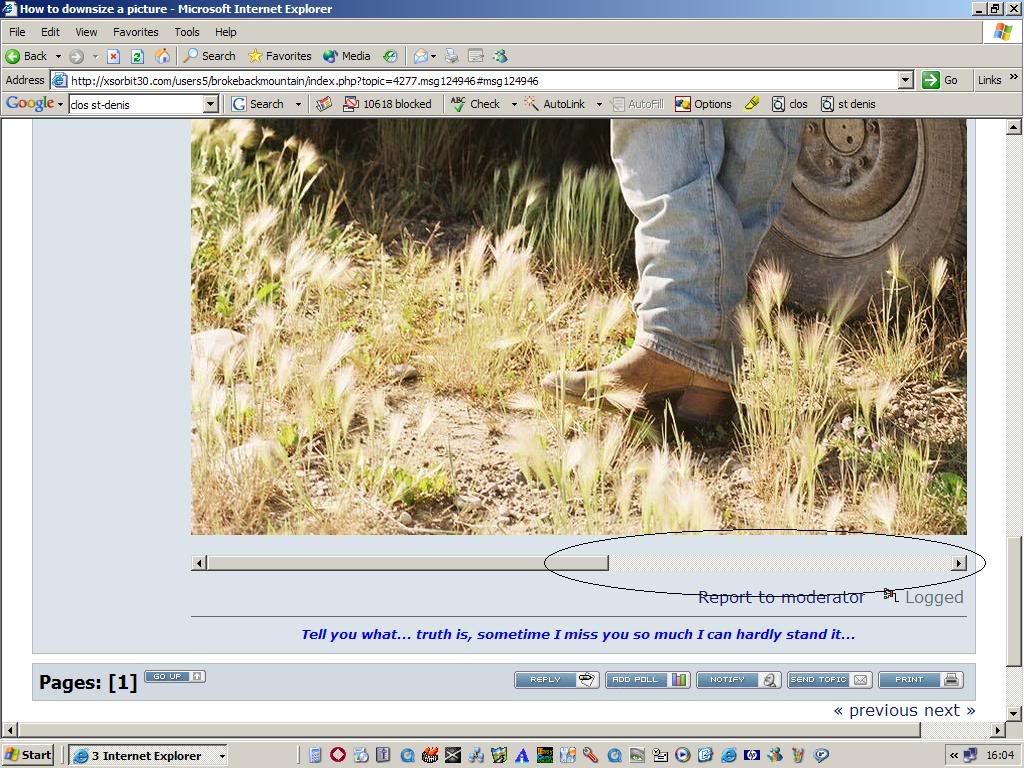Toggle the popup blocker '10618 blocked'
The height and width of the screenshot is (768, 1024).
coord(387,104)
